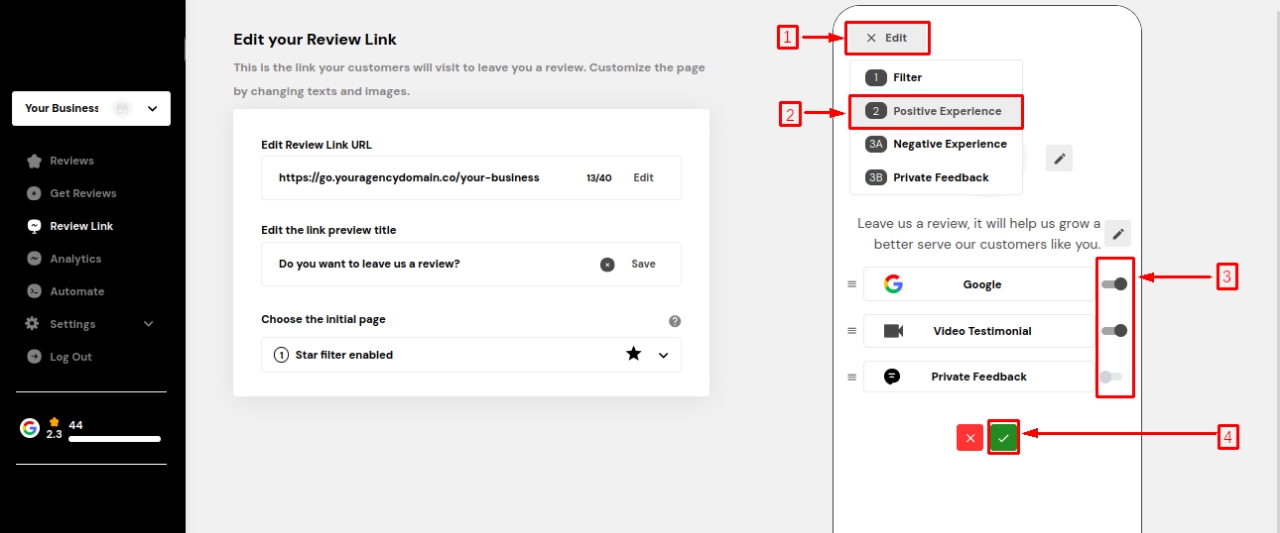The width and height of the screenshot is (1280, 533).
Task: Expand the Settings submenu in sidebar
Action: tap(149, 324)
